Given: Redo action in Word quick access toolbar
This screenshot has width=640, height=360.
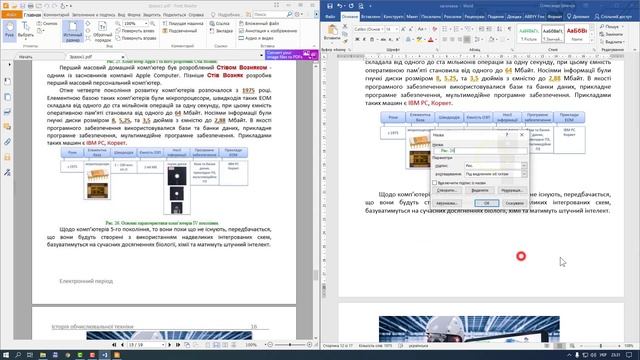Looking at the screenshot, I should tap(351, 6).
